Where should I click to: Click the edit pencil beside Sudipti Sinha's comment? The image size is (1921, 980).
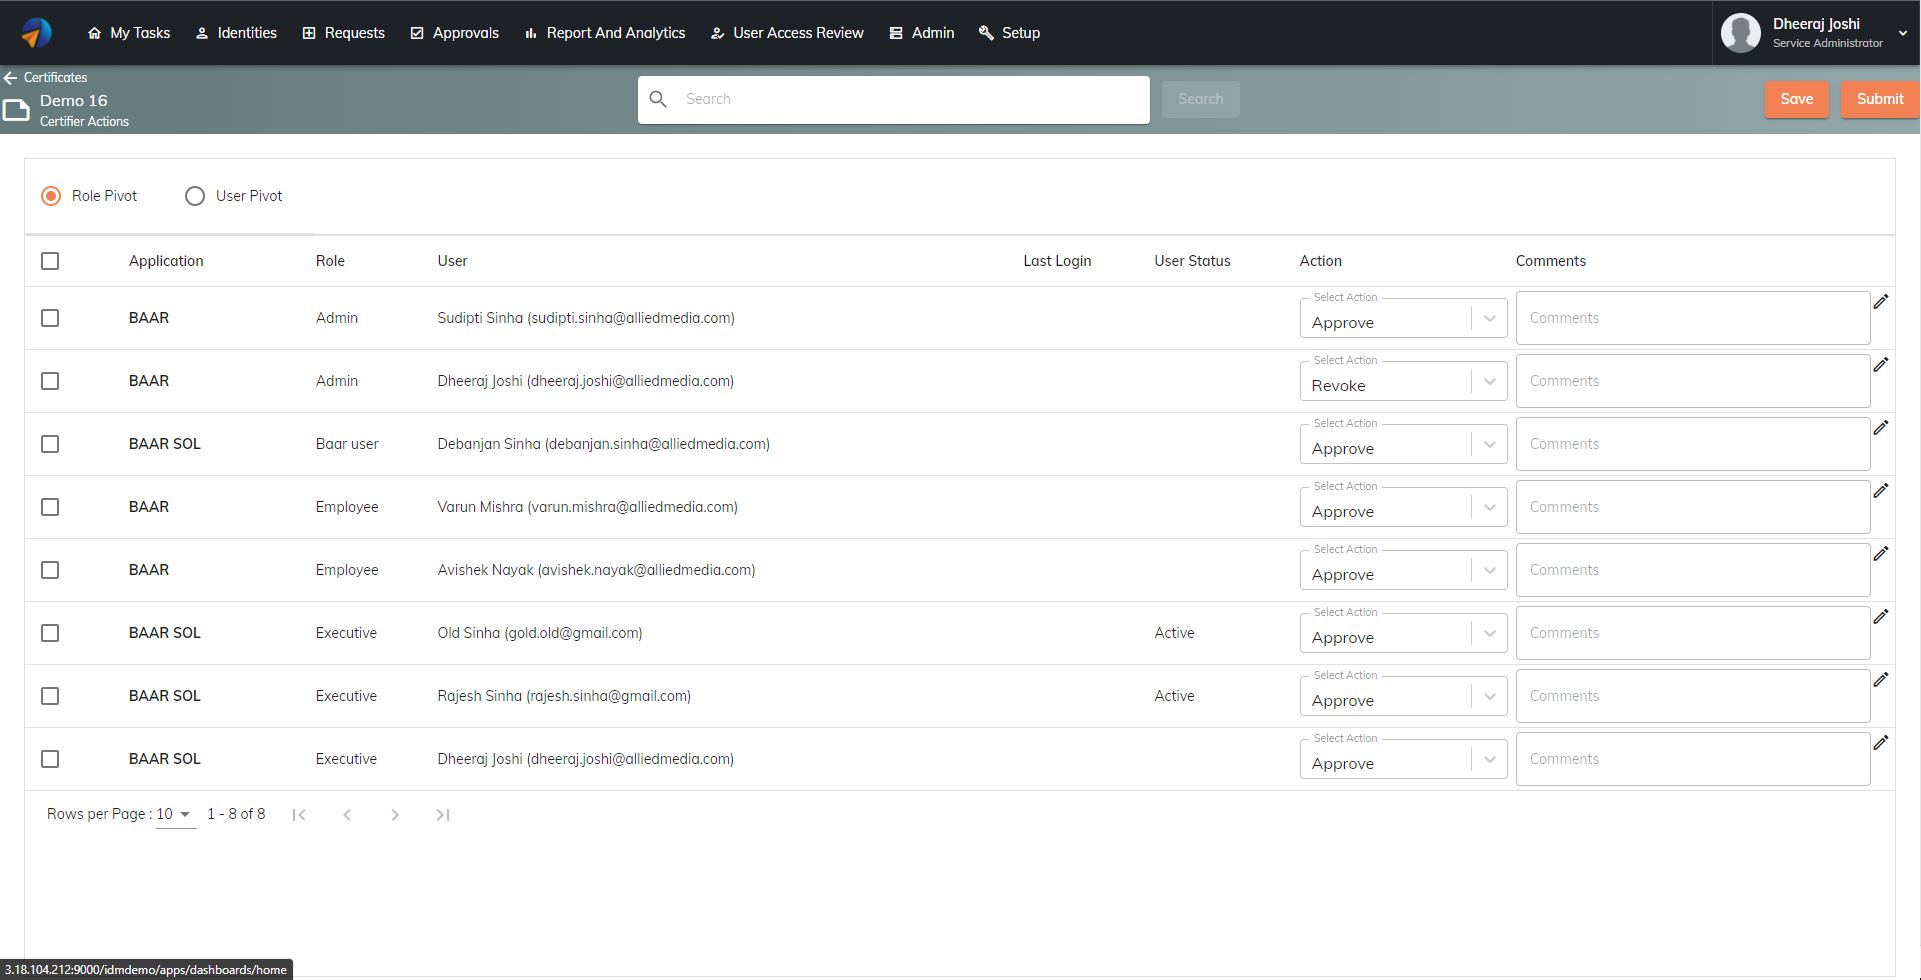[x=1882, y=301]
